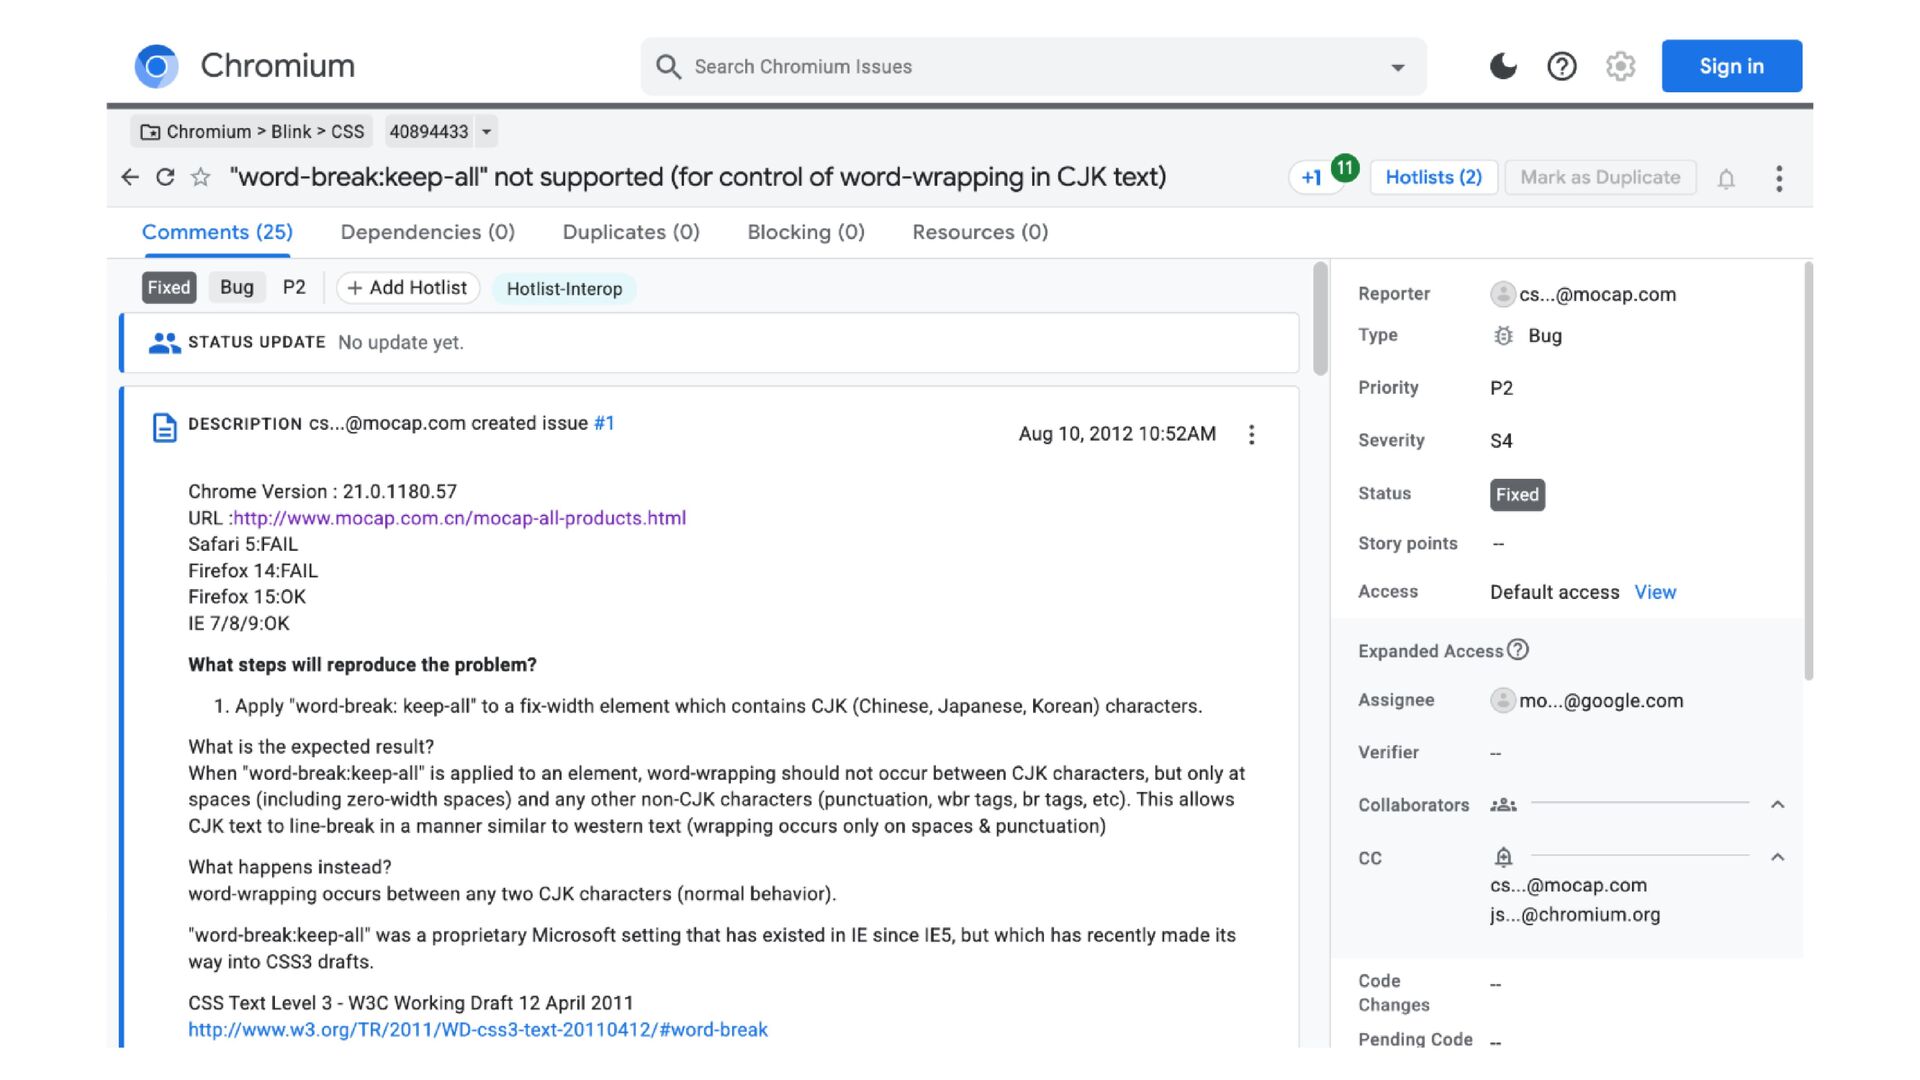Click the comments pane vertical scrollbar

pos(1320,320)
